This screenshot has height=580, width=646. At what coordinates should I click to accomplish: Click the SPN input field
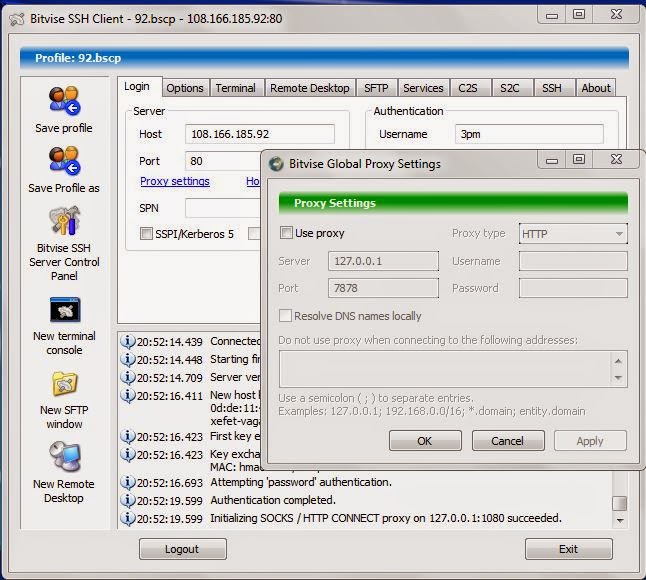point(223,208)
